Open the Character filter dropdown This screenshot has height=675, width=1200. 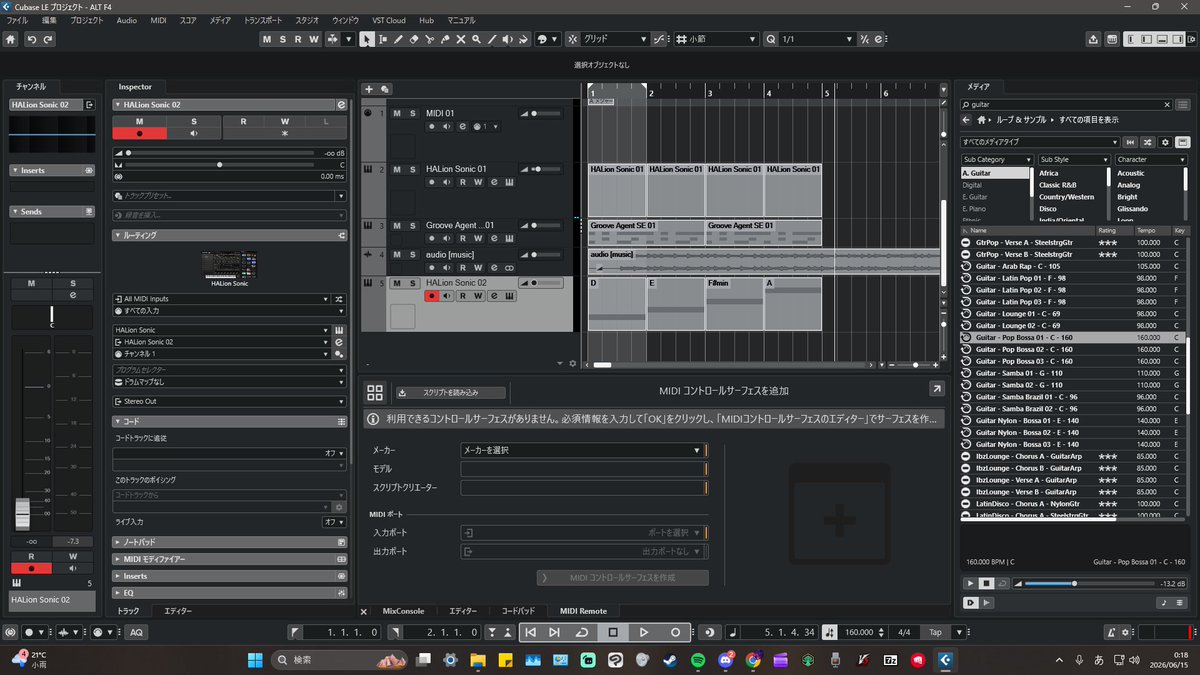(1151, 159)
